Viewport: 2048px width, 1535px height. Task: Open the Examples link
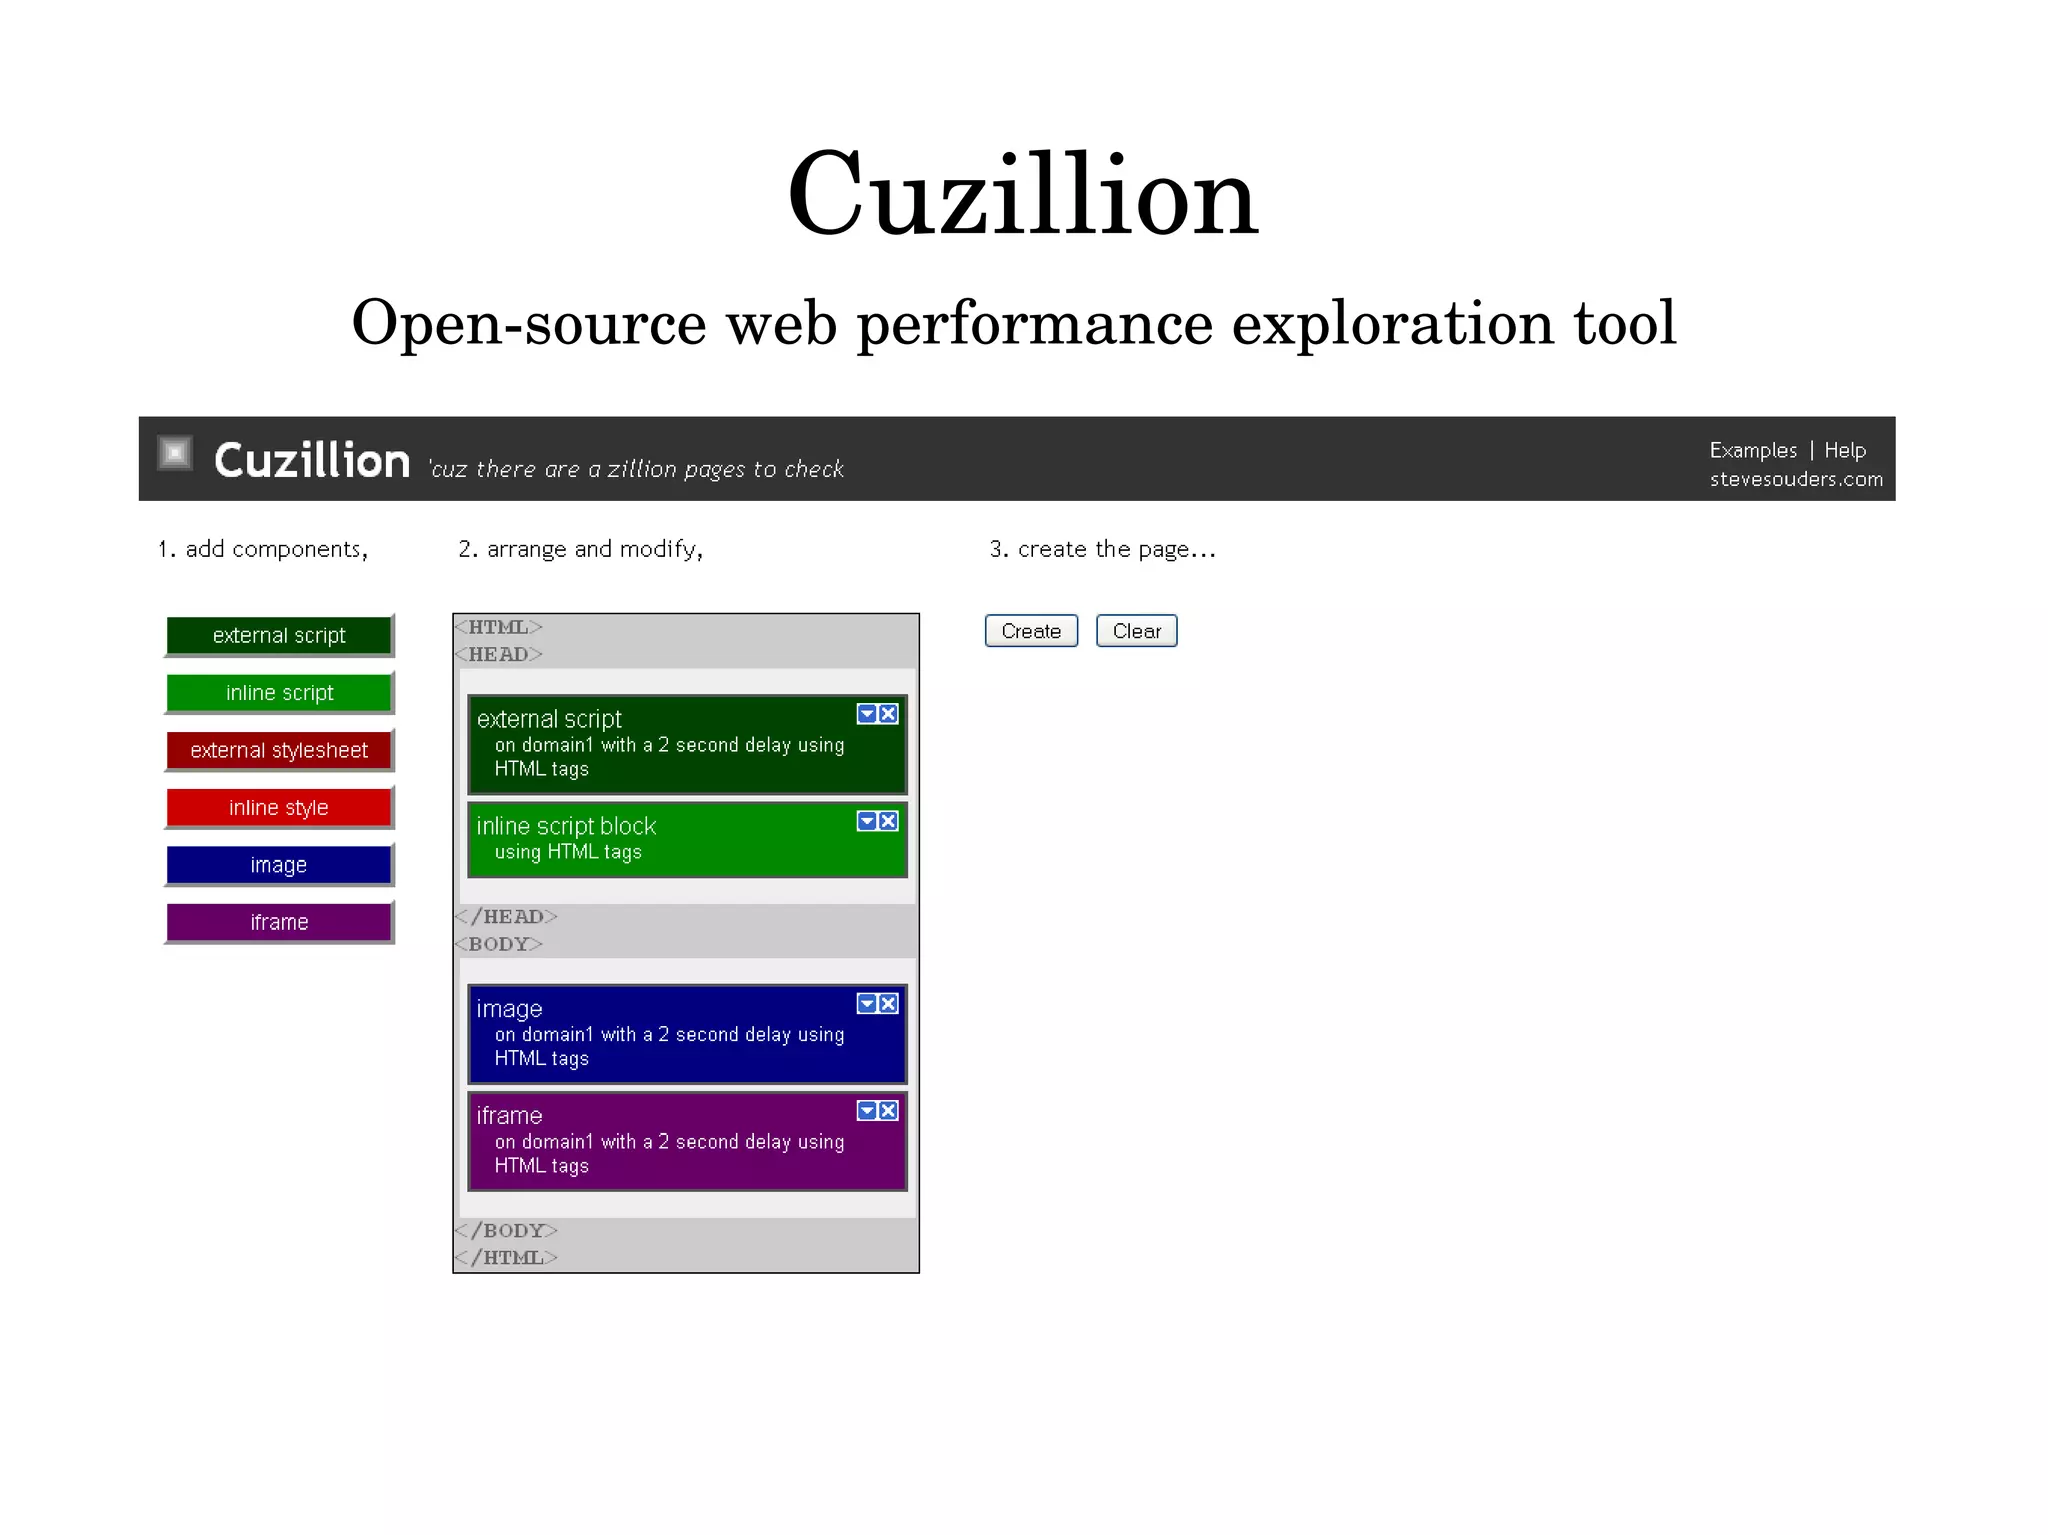[1753, 450]
